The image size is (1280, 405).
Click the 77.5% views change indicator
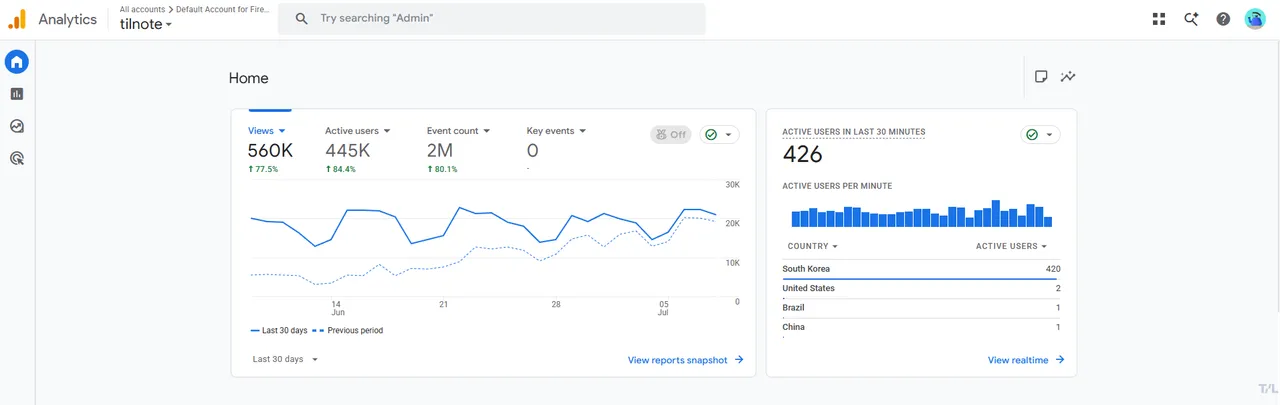click(263, 169)
